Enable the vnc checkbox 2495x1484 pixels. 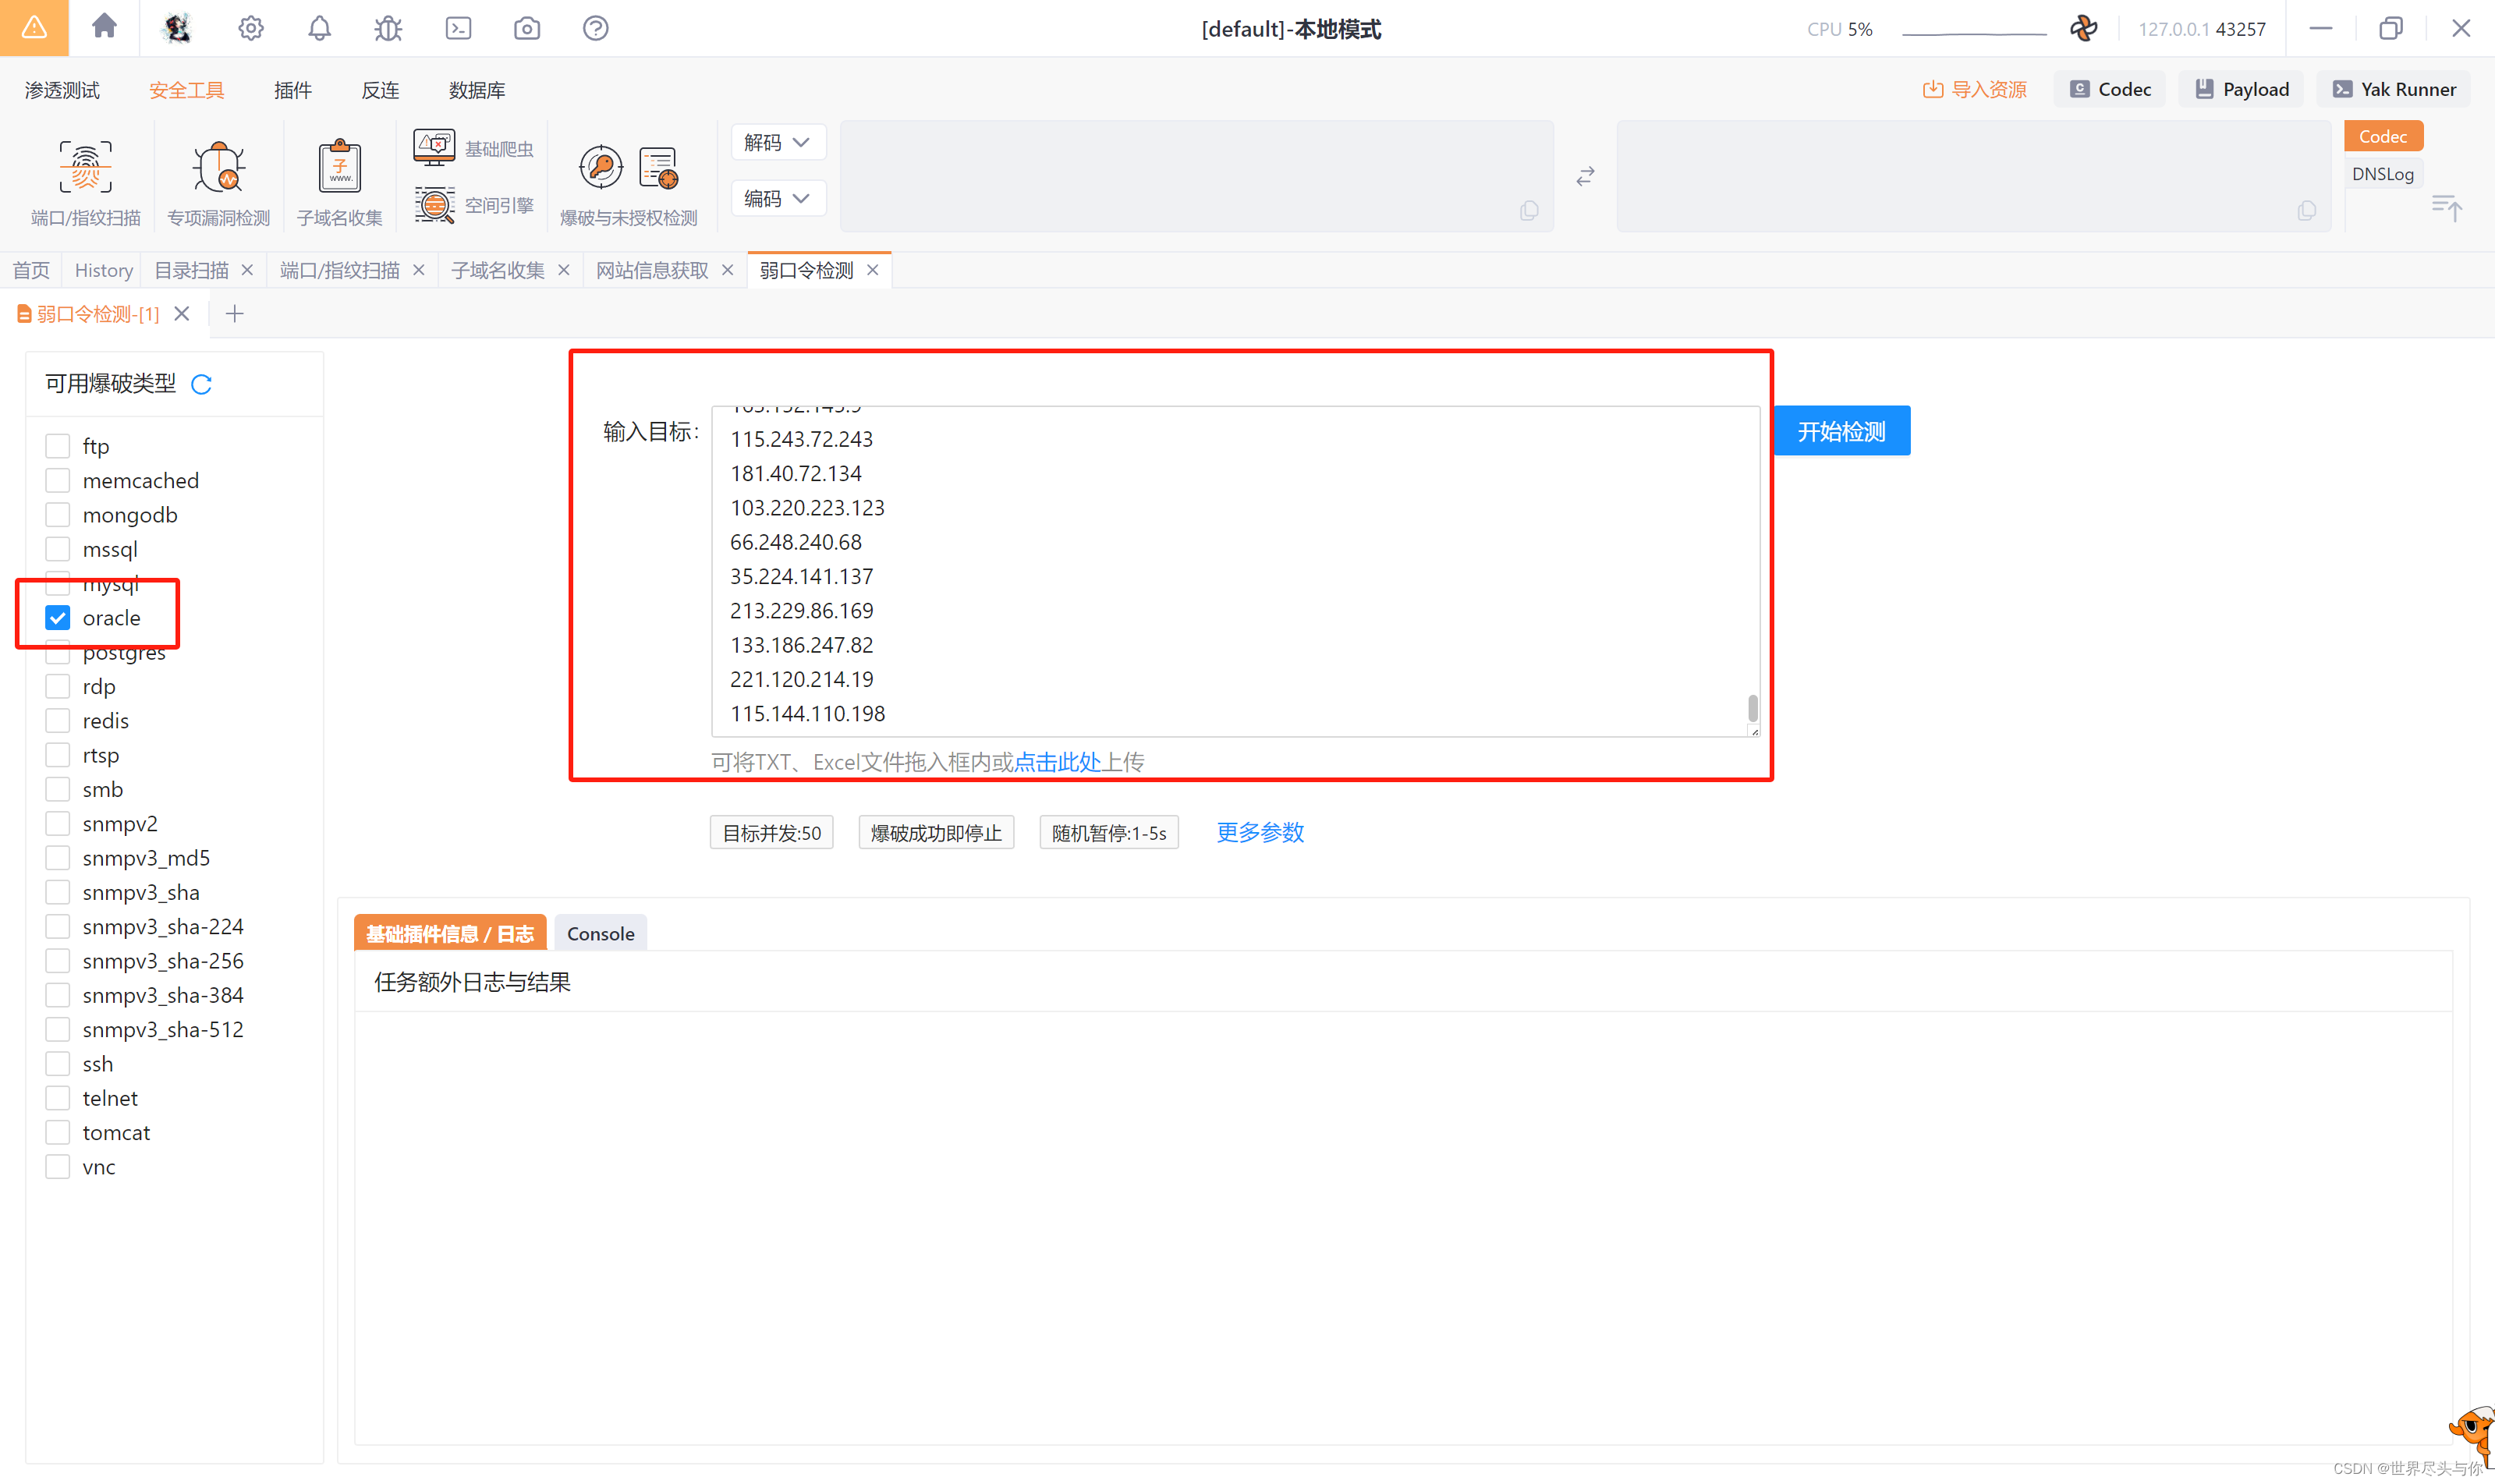coord(58,1167)
